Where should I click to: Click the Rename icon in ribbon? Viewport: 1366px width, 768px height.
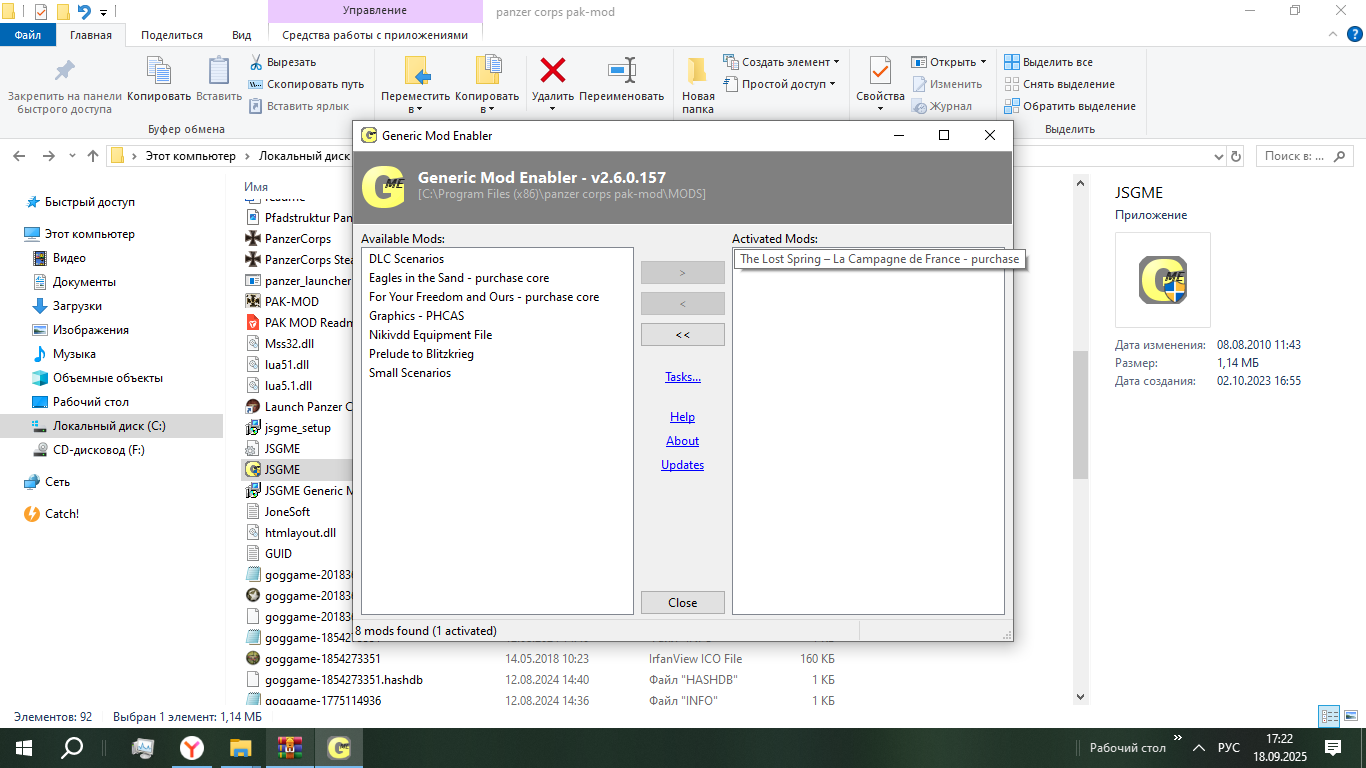[x=621, y=71]
